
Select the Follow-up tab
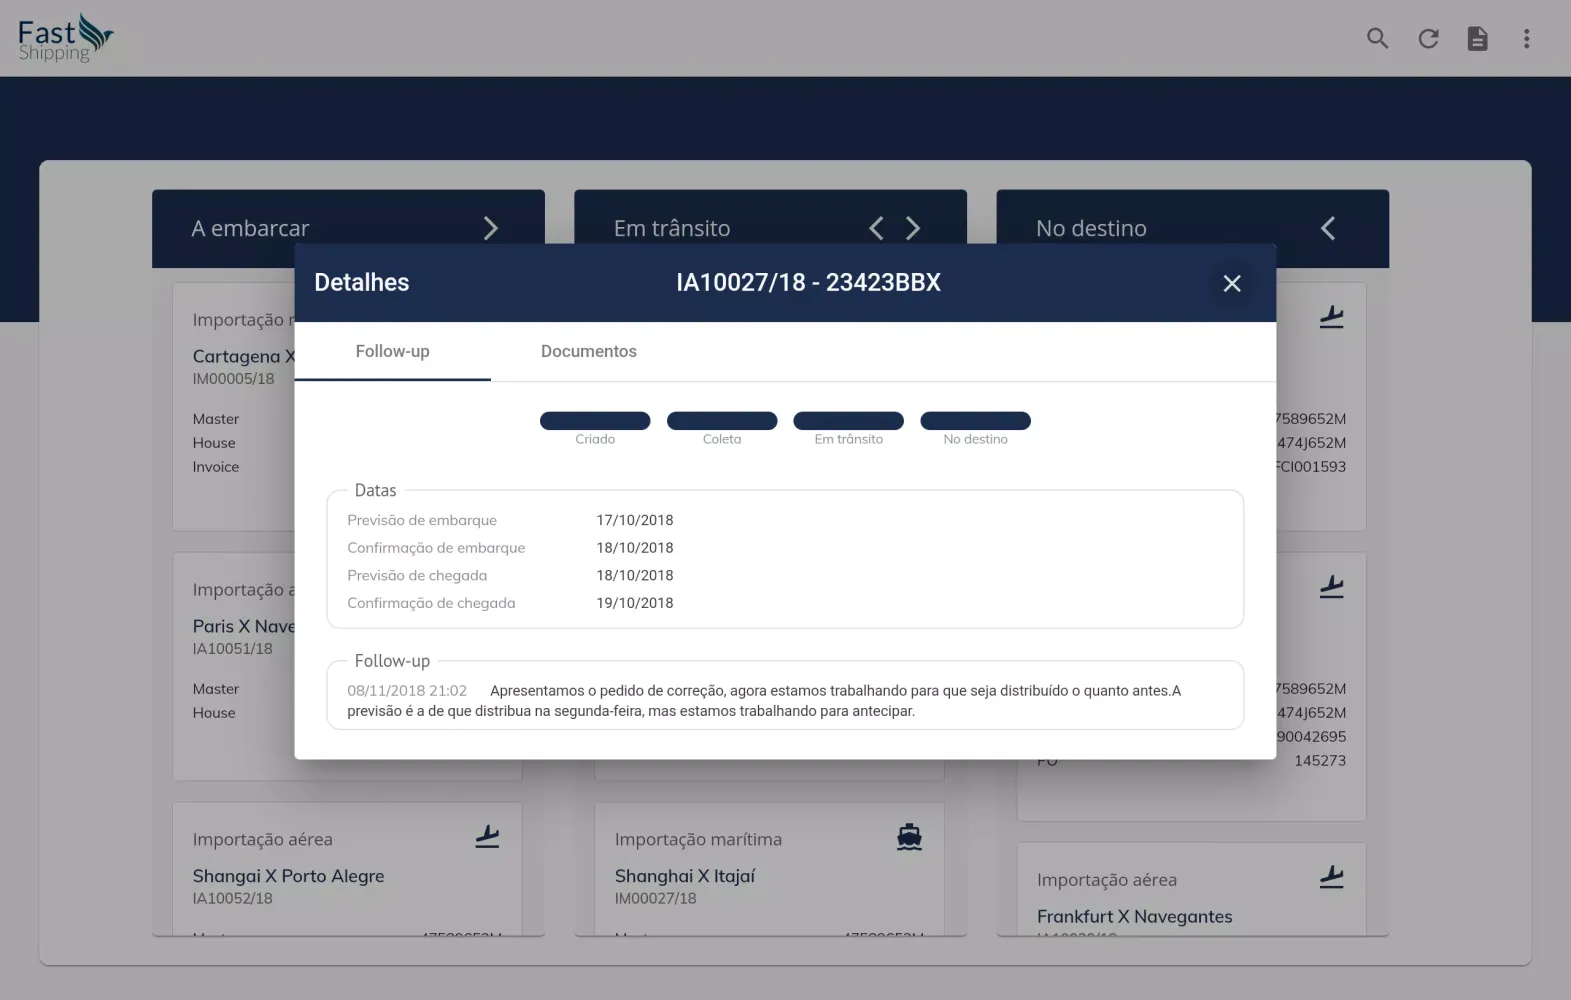(x=392, y=351)
